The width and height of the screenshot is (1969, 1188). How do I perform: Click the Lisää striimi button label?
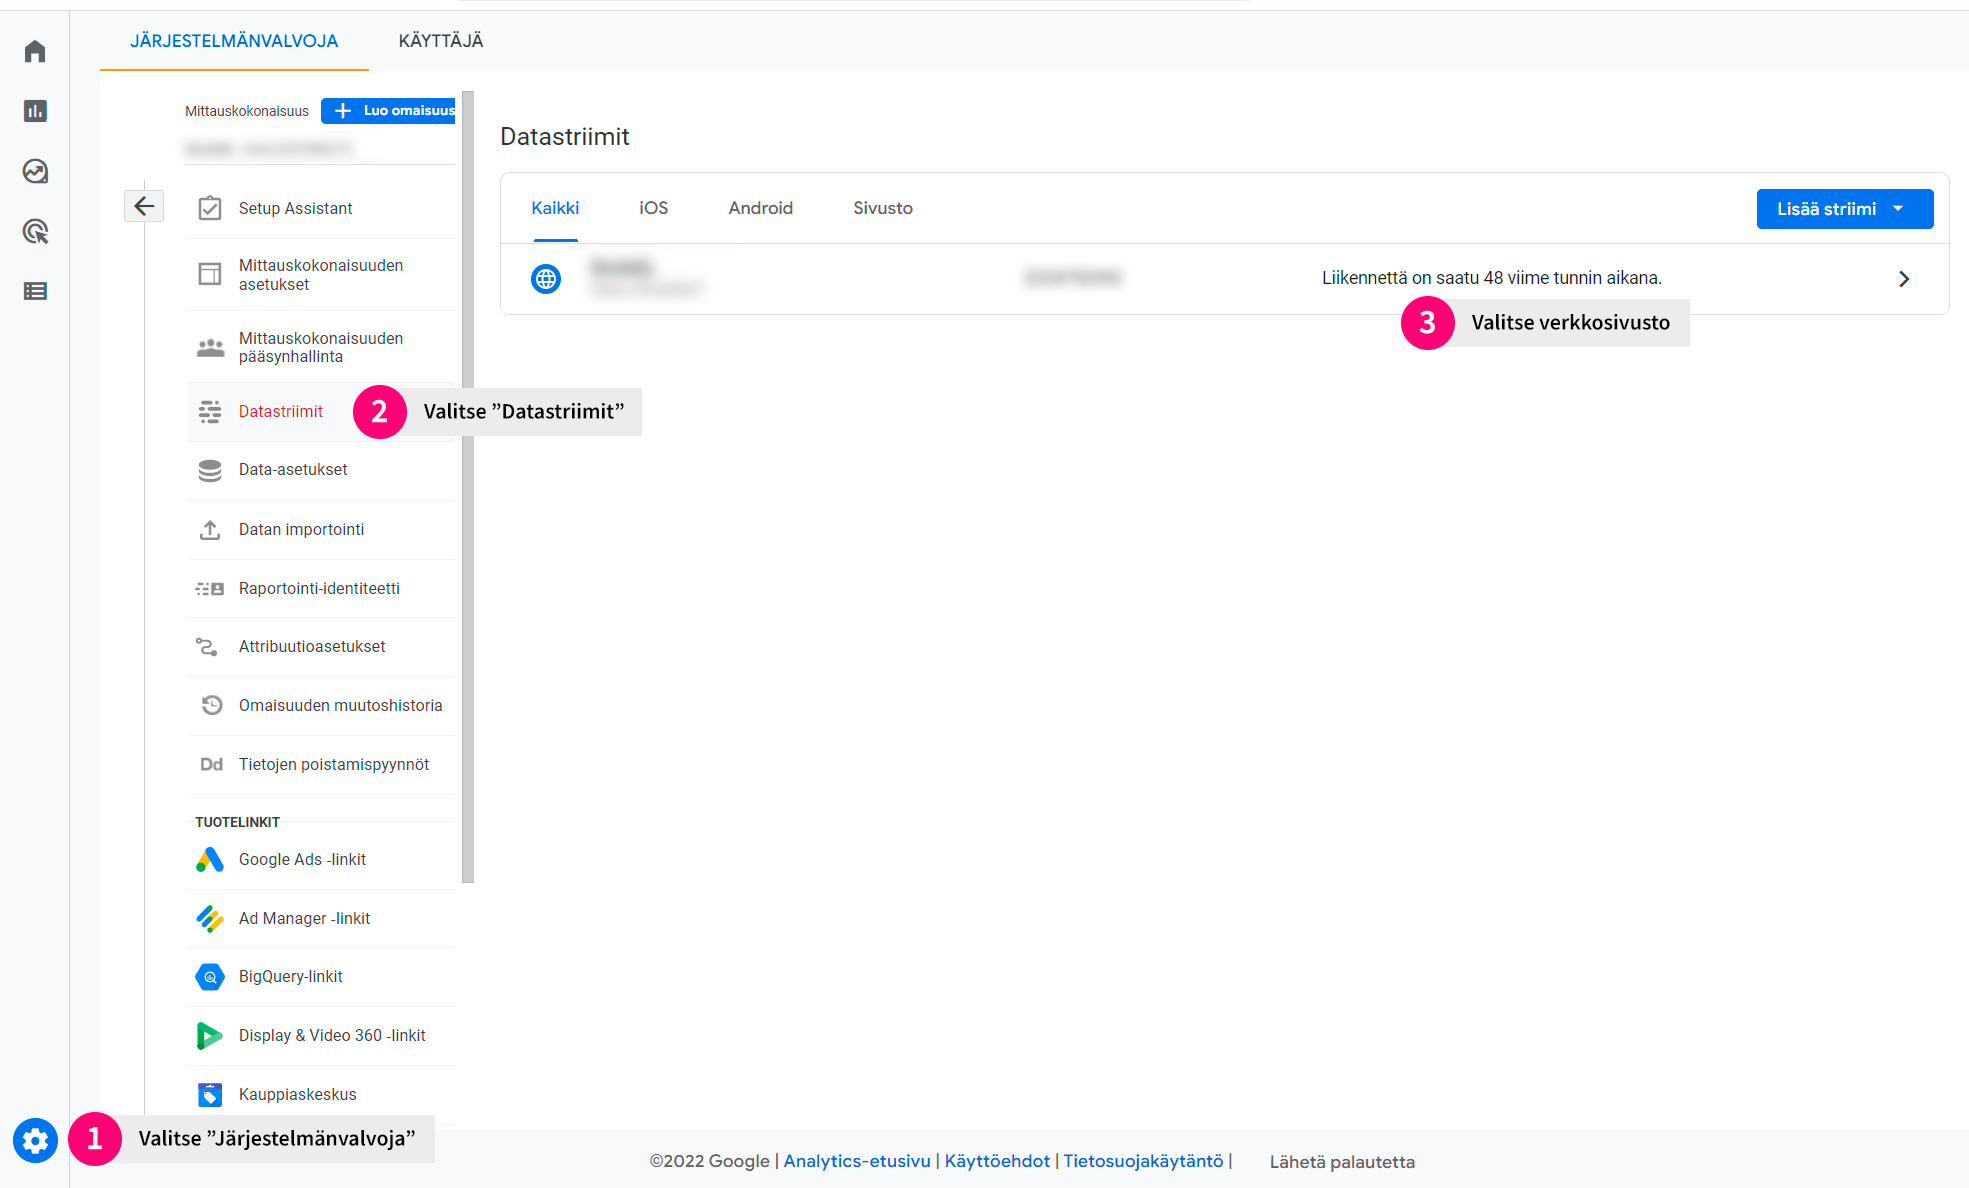pyautogui.click(x=1826, y=209)
